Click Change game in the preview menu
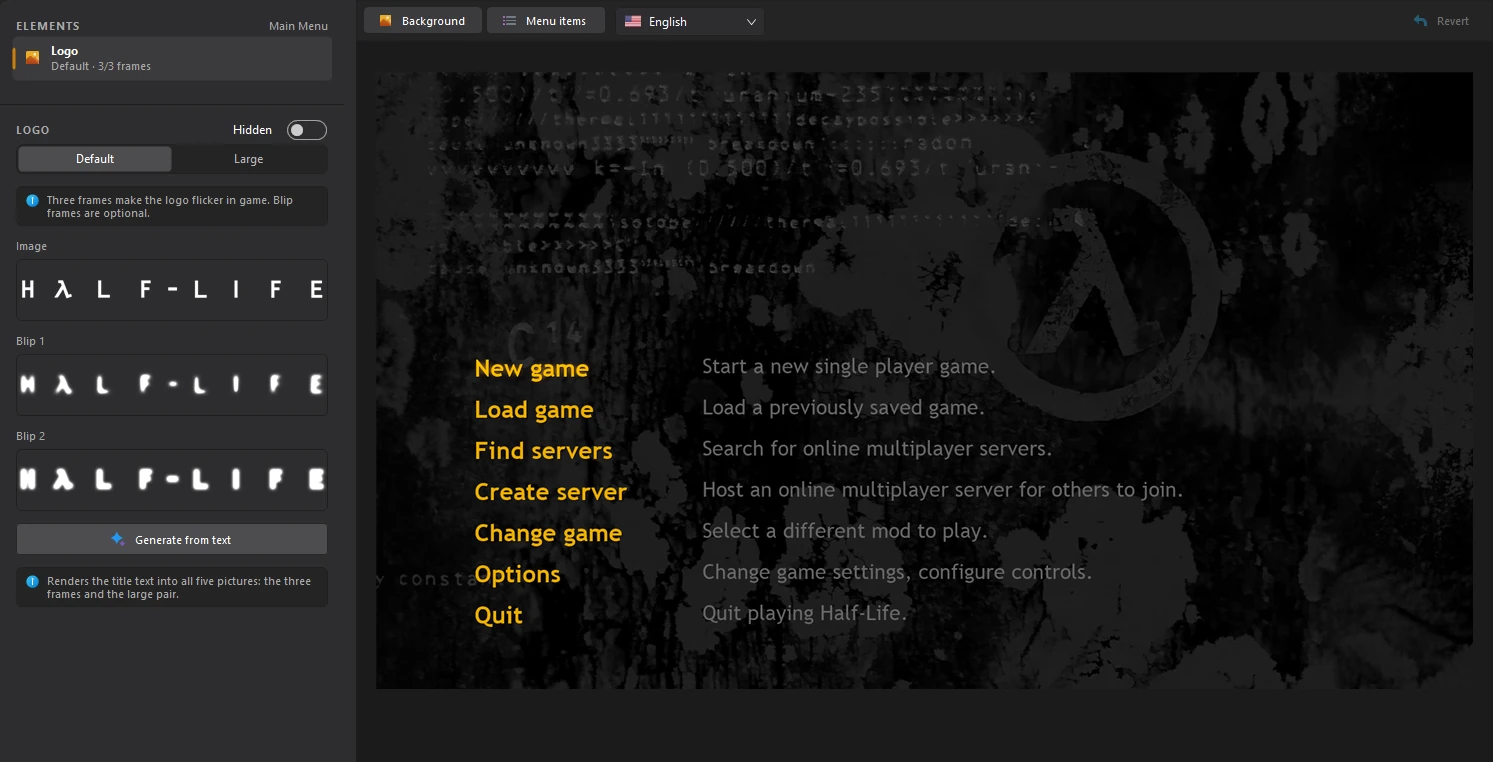Image resolution: width=1493 pixels, height=762 pixels. 548,533
